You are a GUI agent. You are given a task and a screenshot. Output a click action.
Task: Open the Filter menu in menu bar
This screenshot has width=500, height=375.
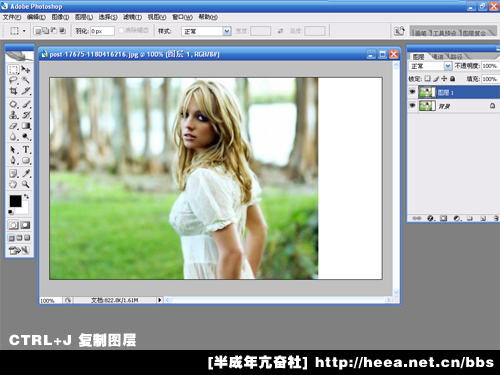pyautogui.click(x=132, y=17)
